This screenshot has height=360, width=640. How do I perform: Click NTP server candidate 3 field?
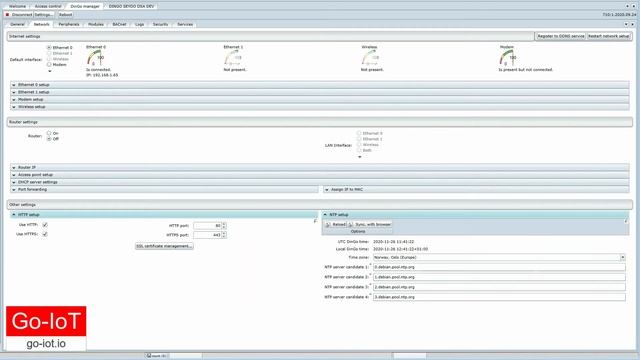[499, 287]
